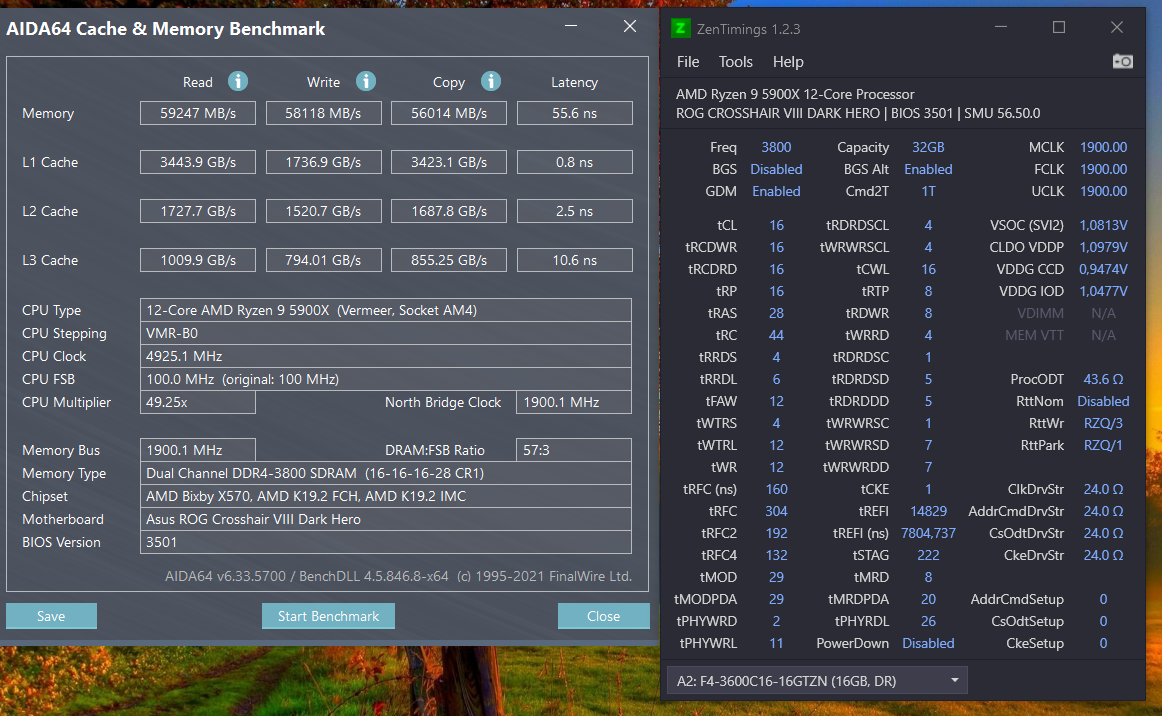Click L1 Cache Write value 1736.9 GB/s
This screenshot has width=1162, height=716.
coord(323,162)
